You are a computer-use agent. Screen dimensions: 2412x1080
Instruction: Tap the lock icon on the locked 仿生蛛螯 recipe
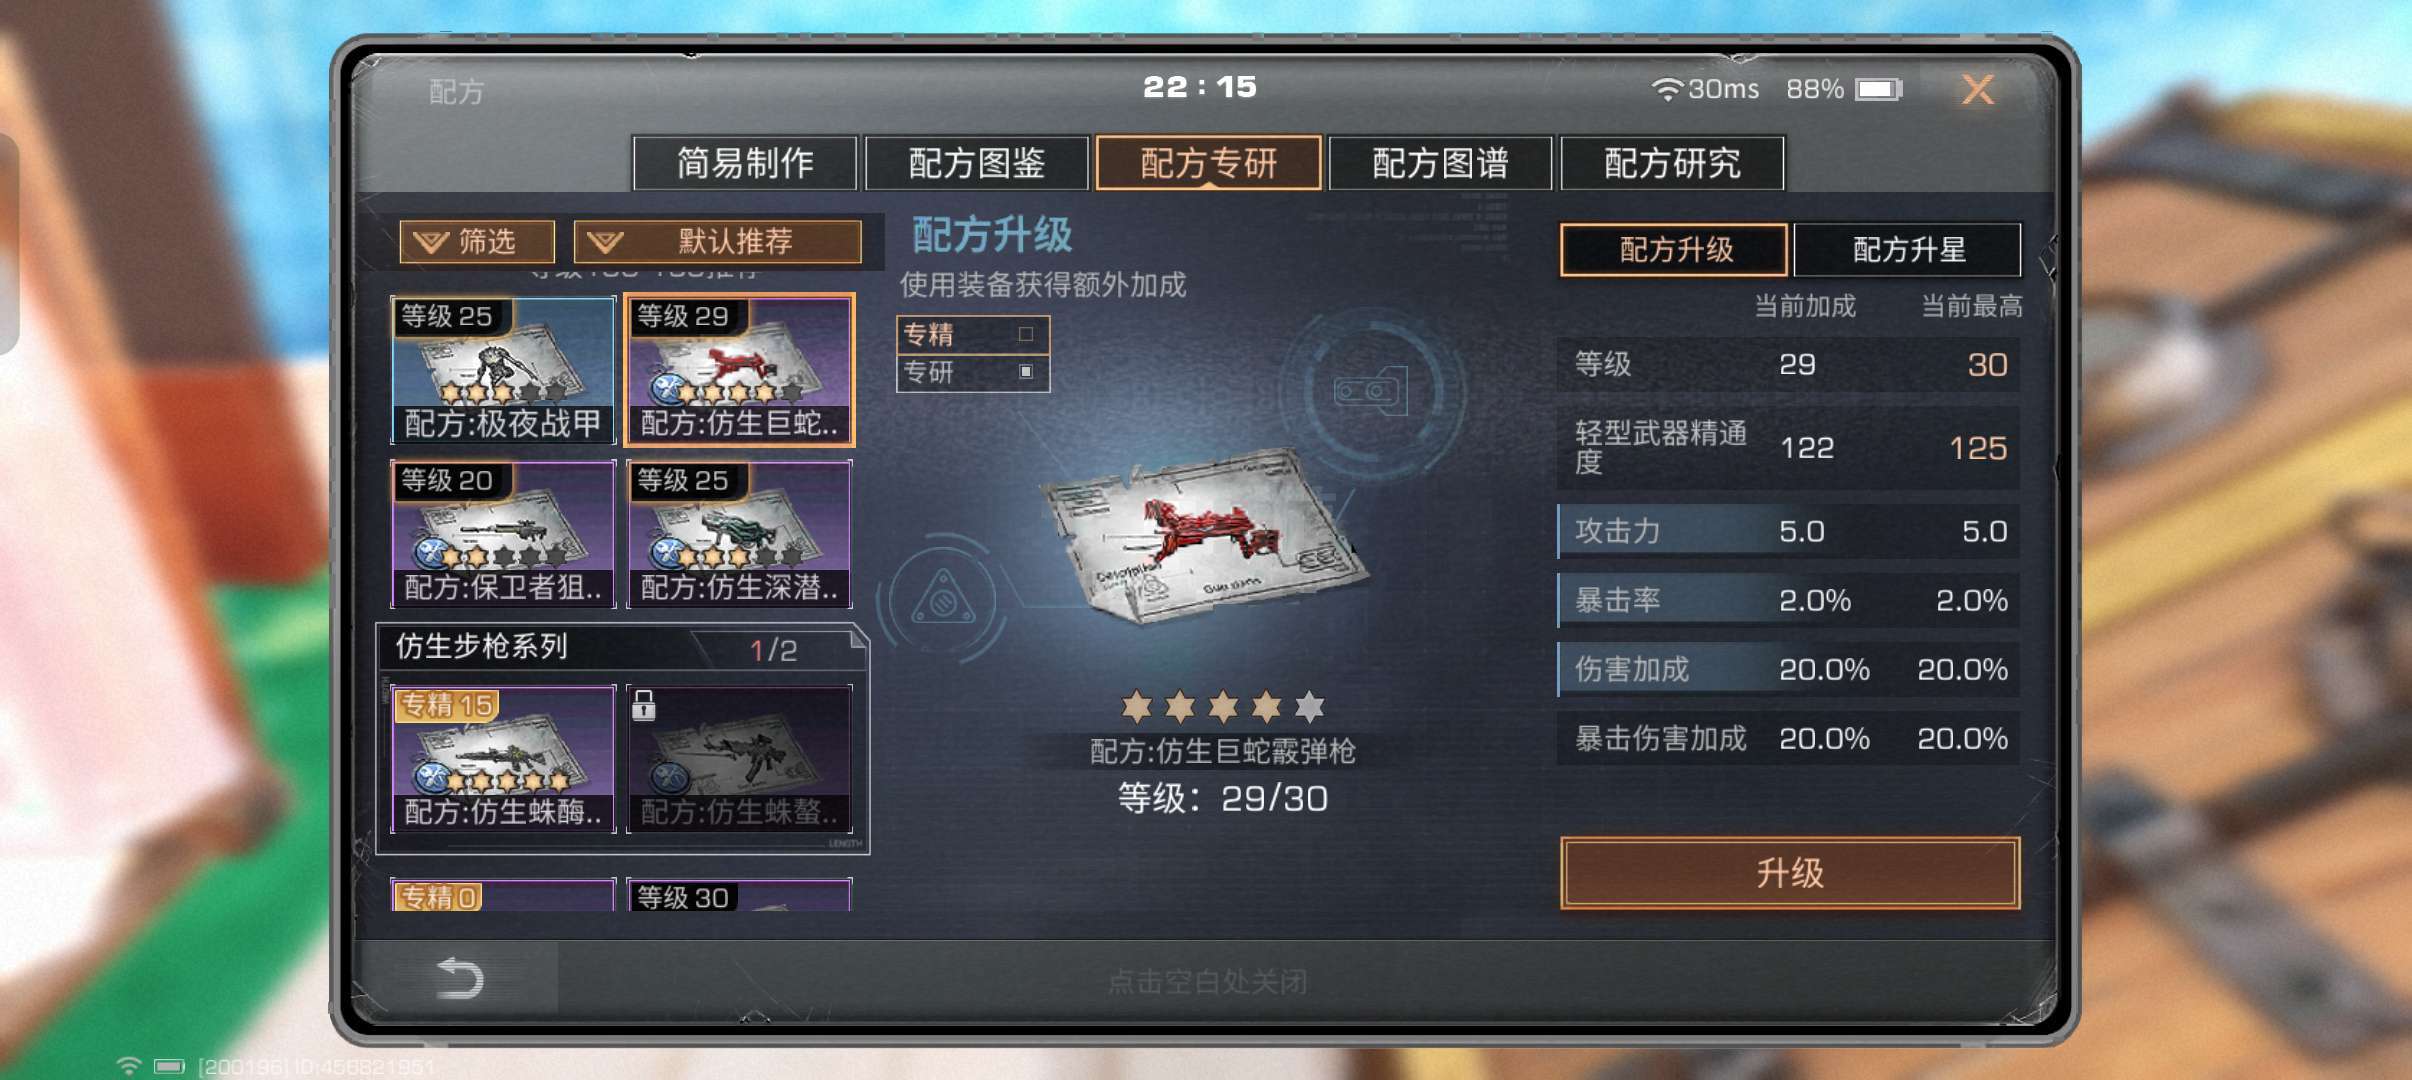[644, 706]
